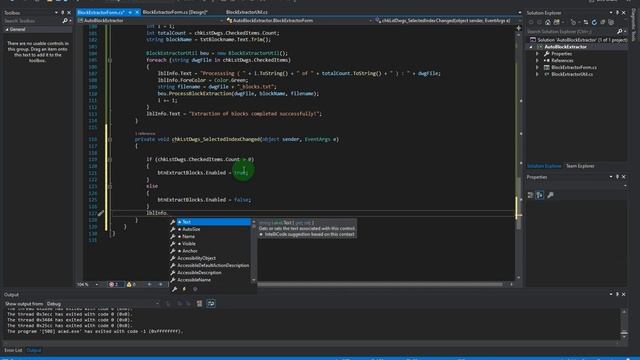Click the Search Solution Explorer input field
Viewport: 640px width, 360px height.
pos(571,31)
